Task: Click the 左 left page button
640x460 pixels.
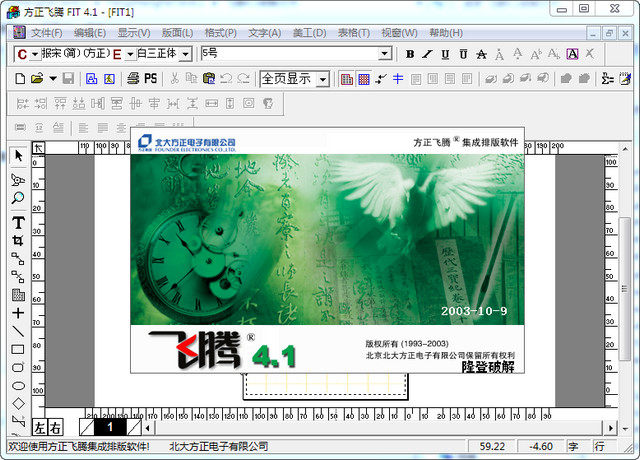Action: (x=40, y=427)
